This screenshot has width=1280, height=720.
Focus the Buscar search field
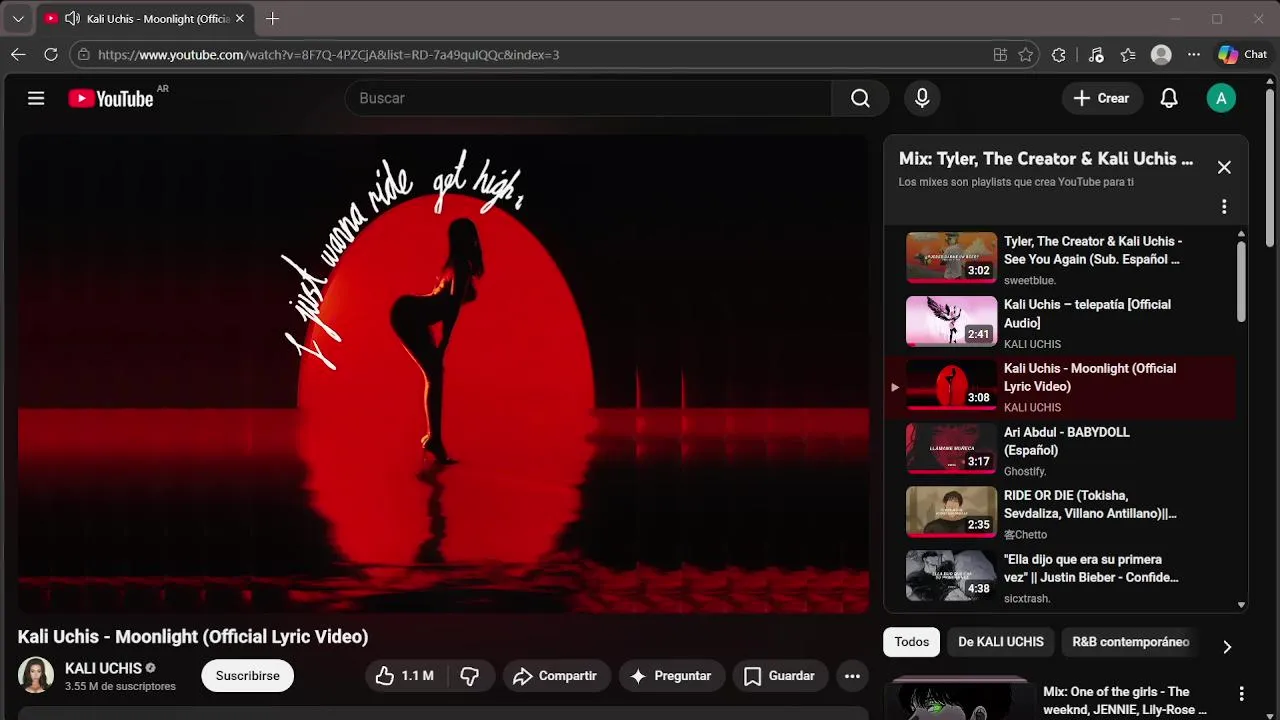588,98
